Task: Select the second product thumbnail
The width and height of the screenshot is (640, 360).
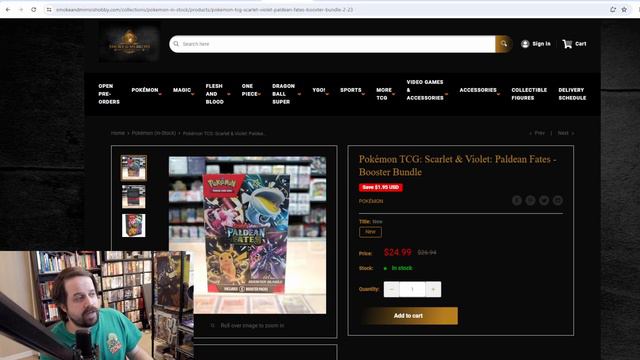Action: (133, 197)
